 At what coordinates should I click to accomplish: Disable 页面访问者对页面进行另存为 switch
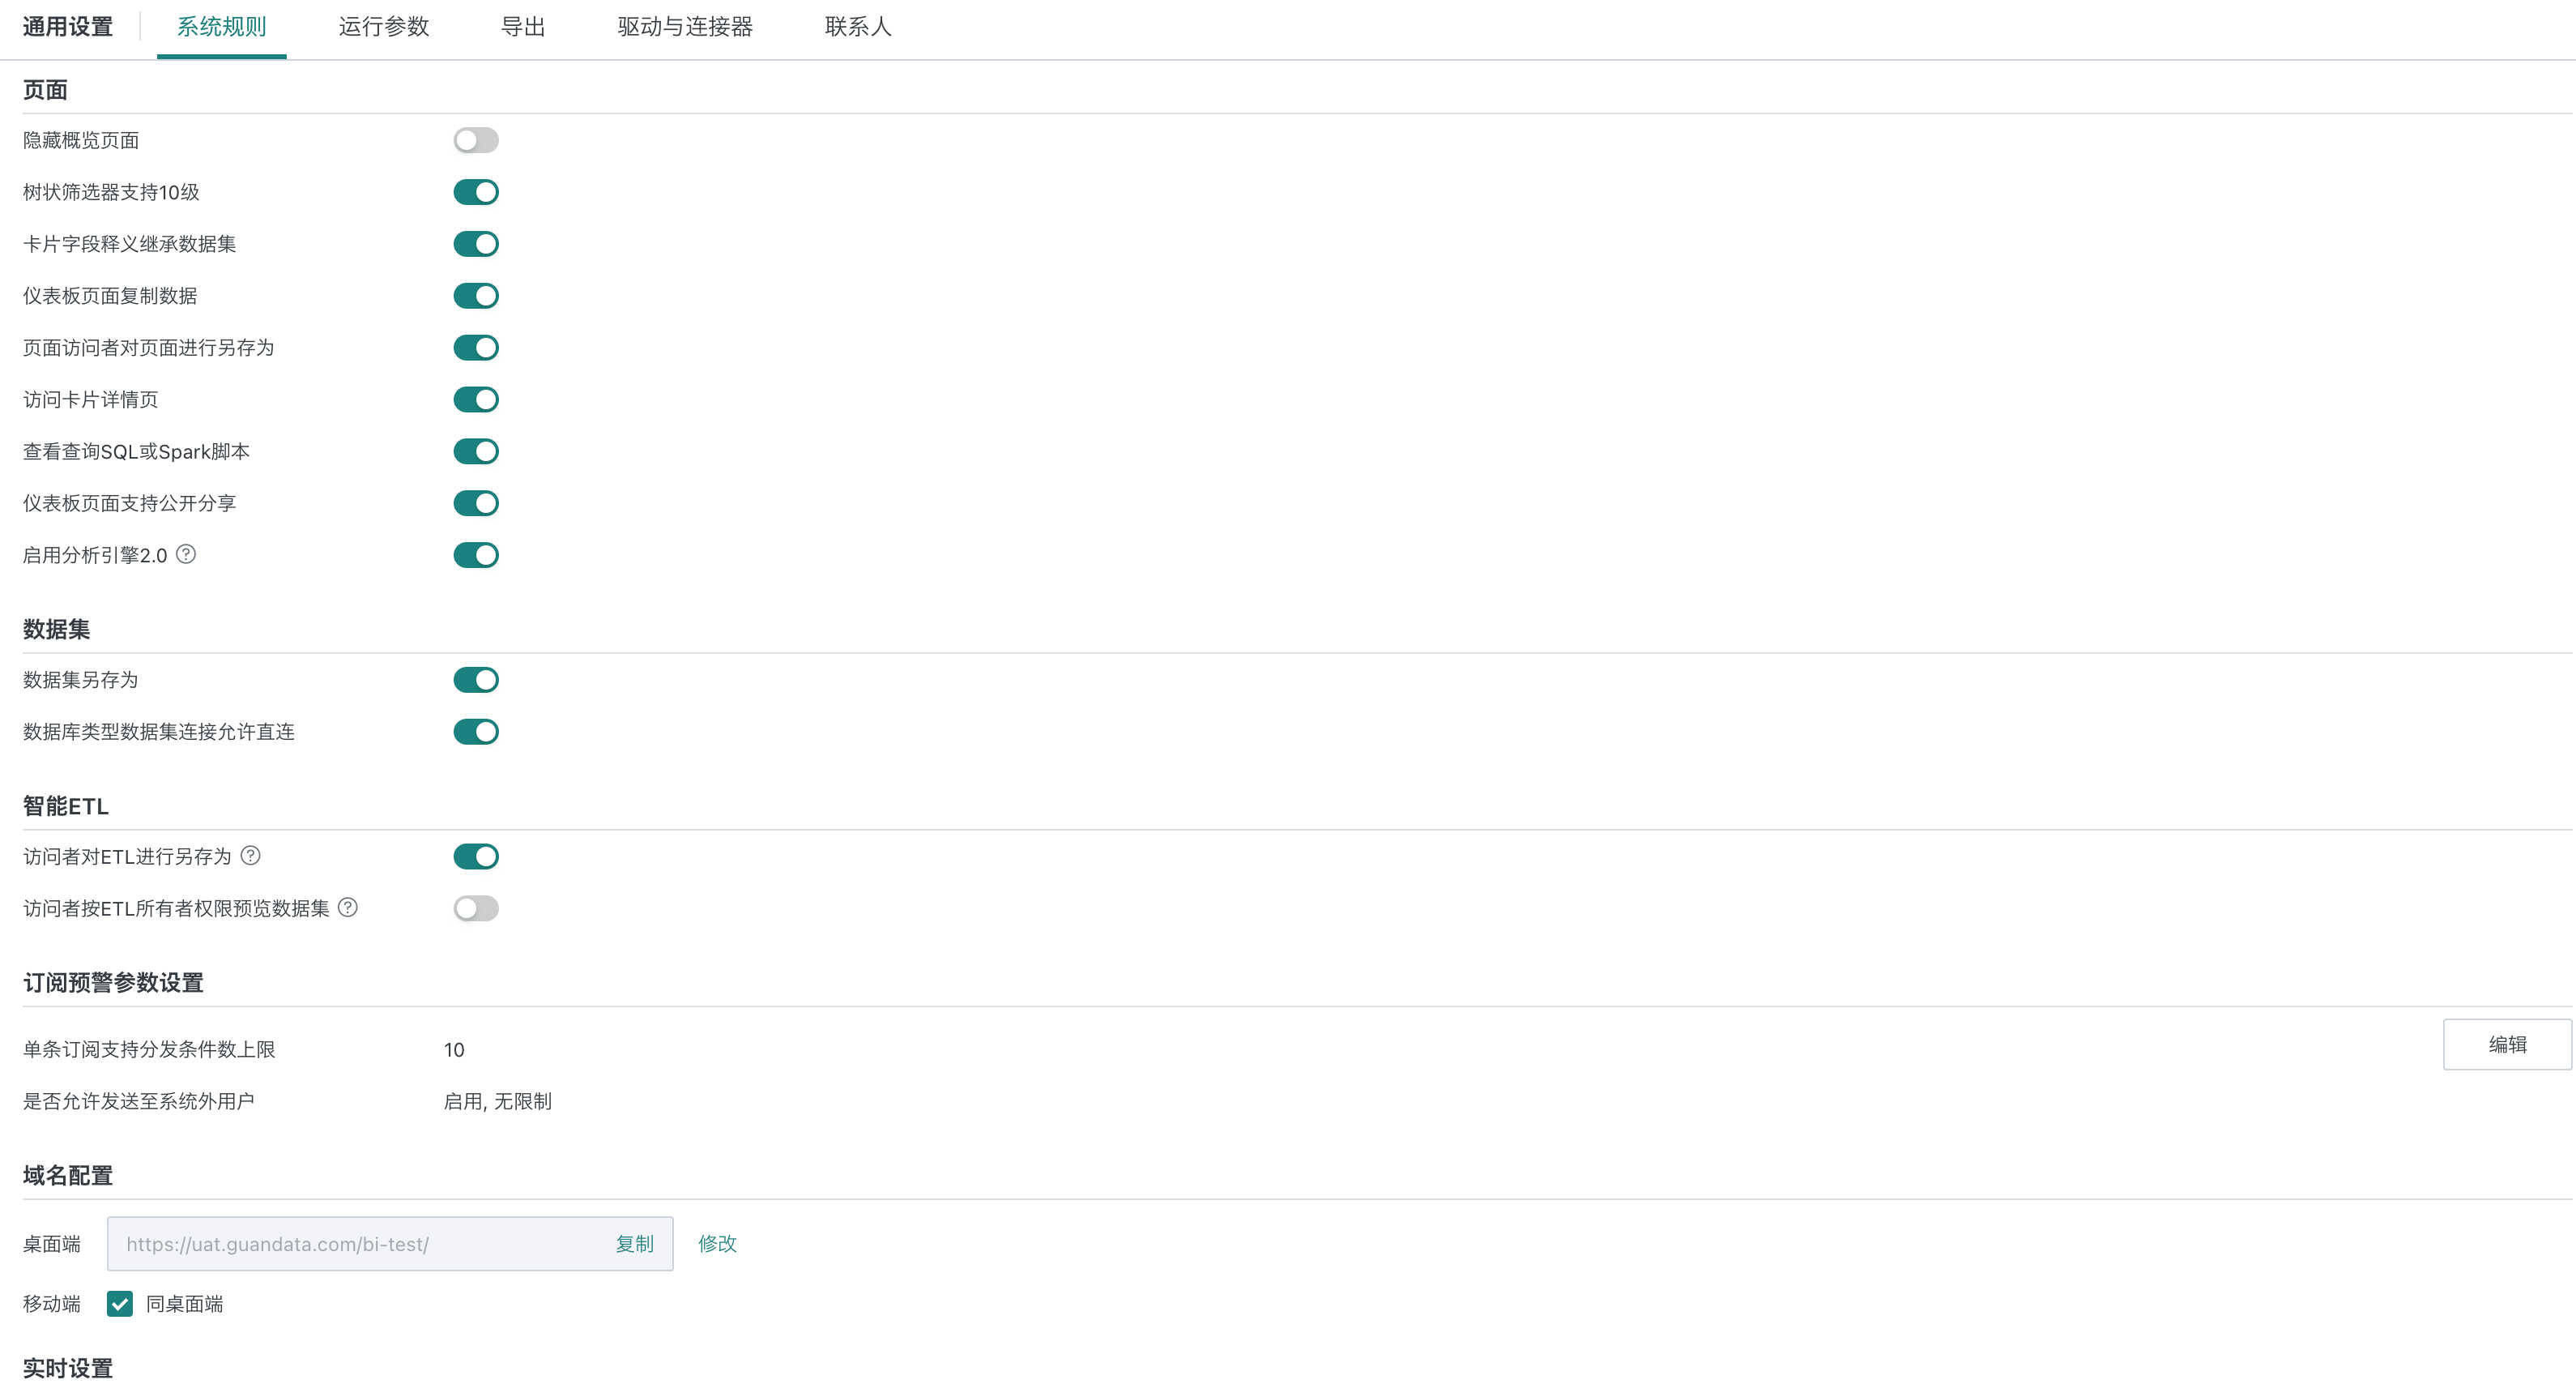pos(476,348)
